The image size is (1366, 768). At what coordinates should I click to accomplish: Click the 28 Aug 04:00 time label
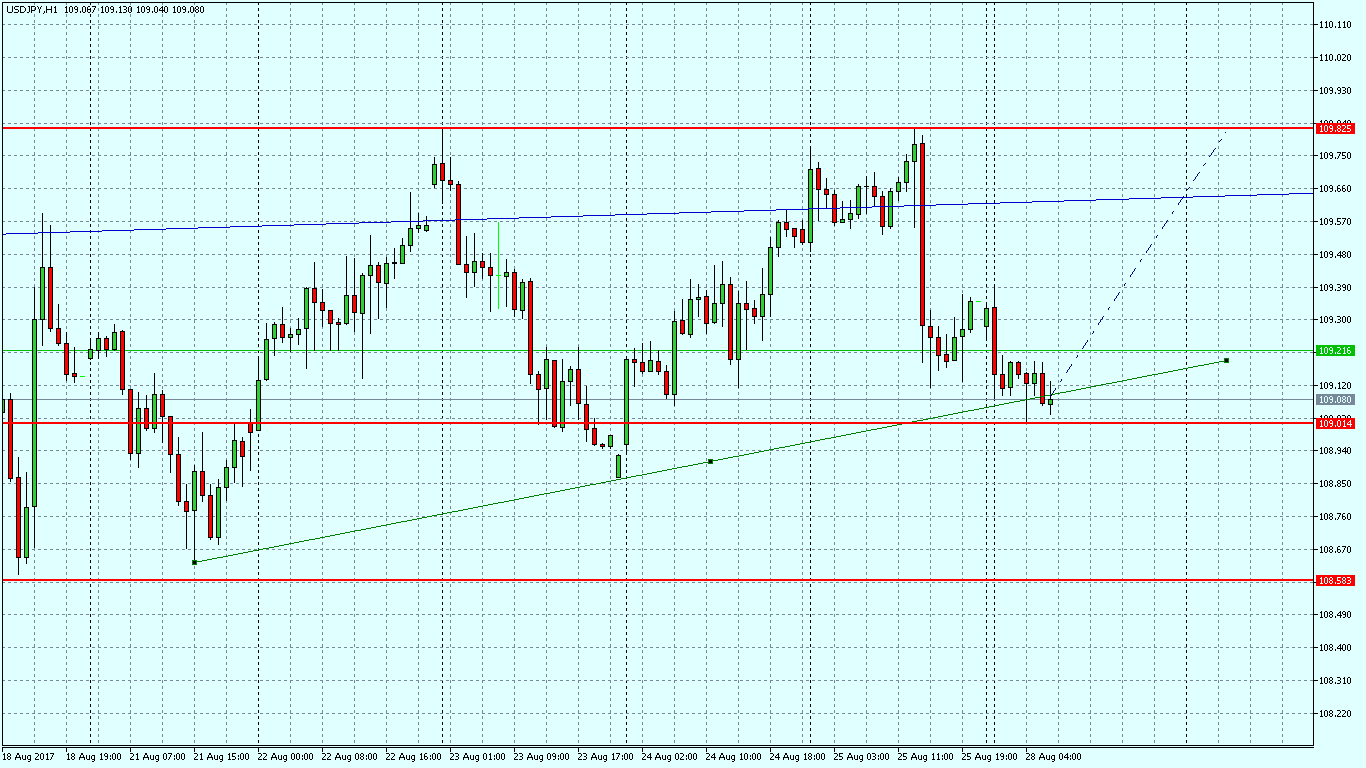1055,757
